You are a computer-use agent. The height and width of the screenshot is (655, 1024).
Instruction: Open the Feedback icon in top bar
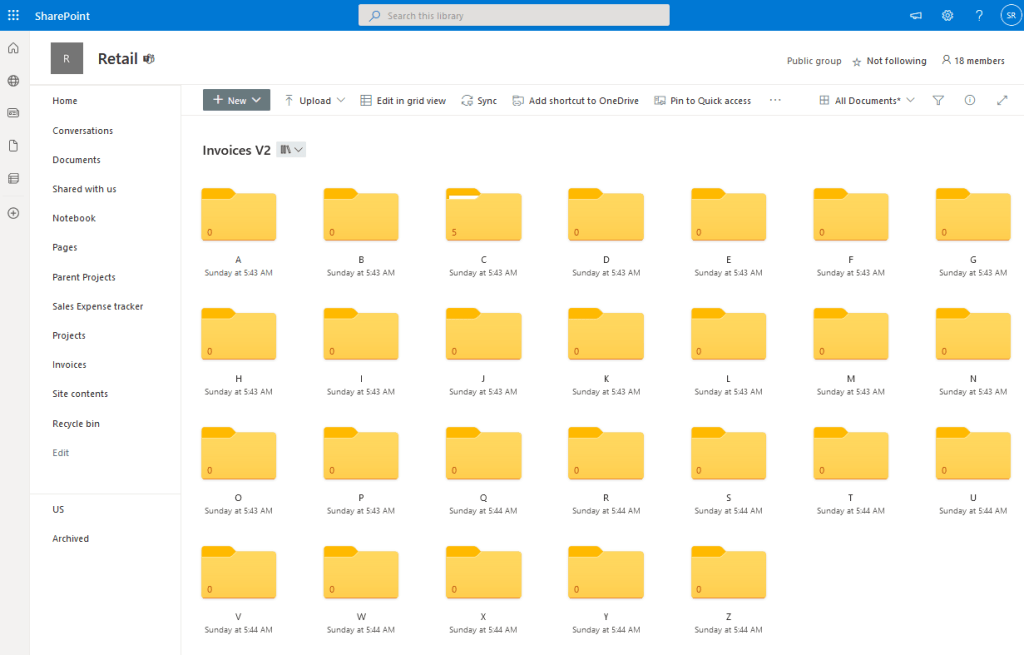coord(915,15)
